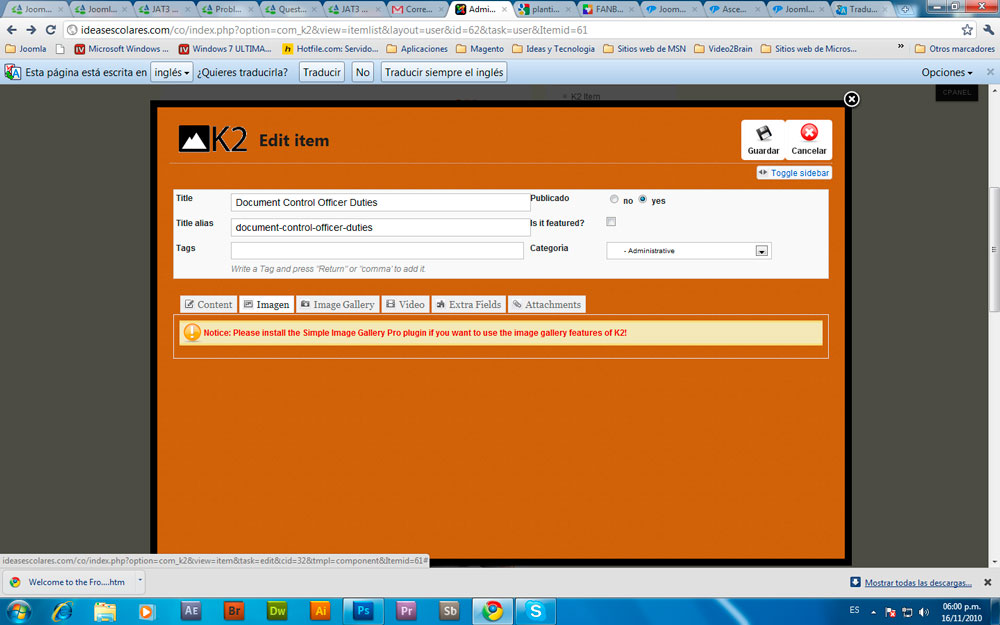The height and width of the screenshot is (625, 1000).
Task: Switch to the Imagen tab
Action: 267,304
